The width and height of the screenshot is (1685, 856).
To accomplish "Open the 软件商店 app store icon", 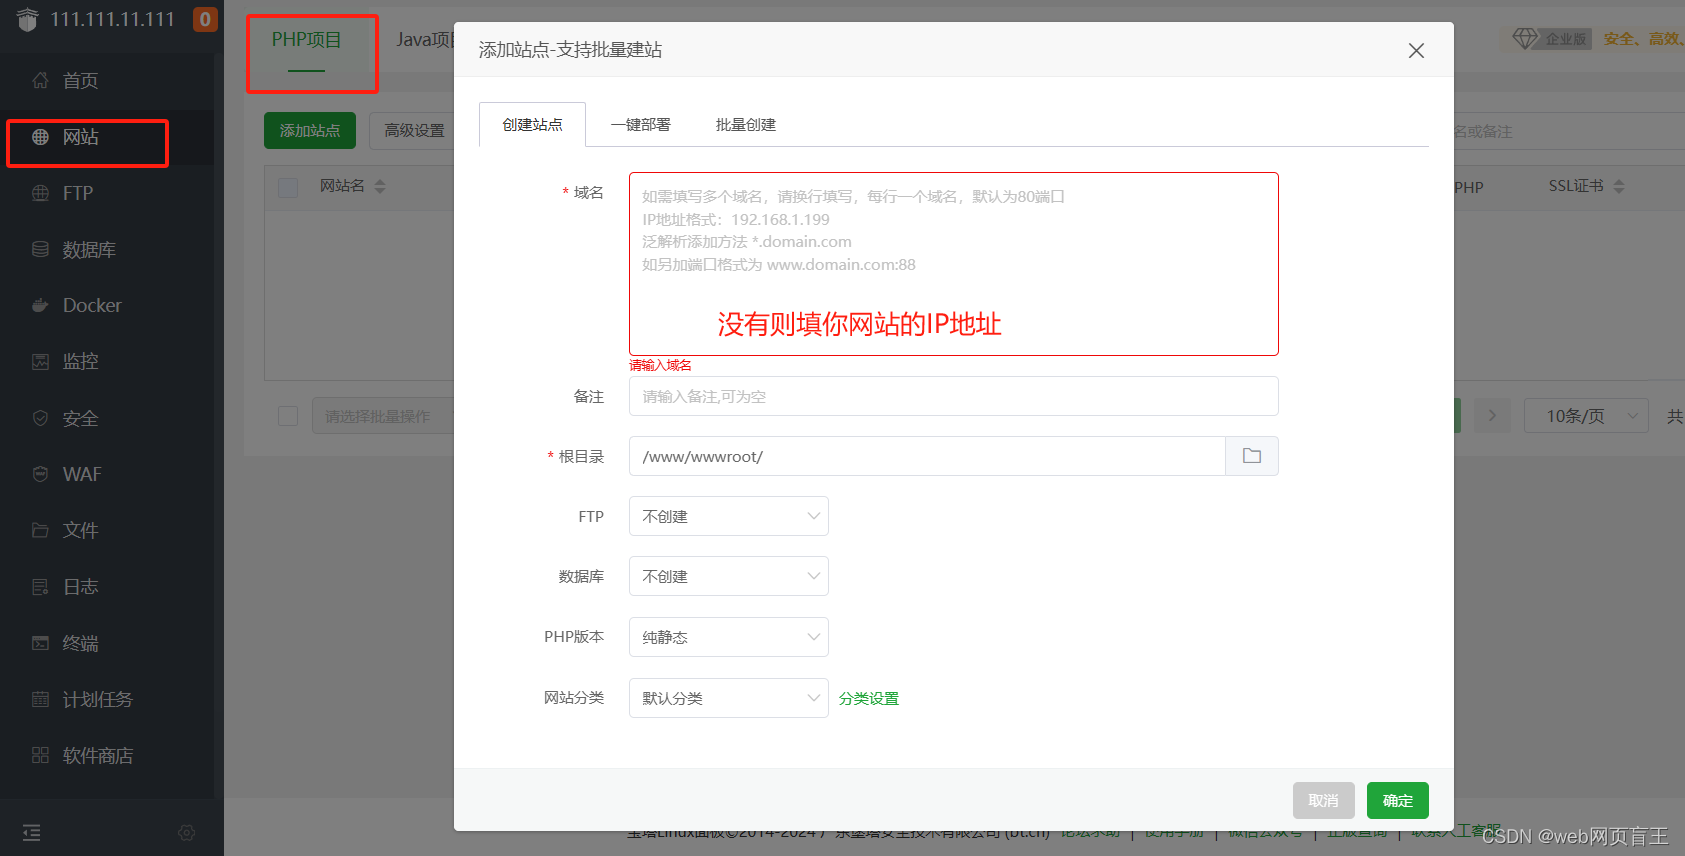I will 40,755.
